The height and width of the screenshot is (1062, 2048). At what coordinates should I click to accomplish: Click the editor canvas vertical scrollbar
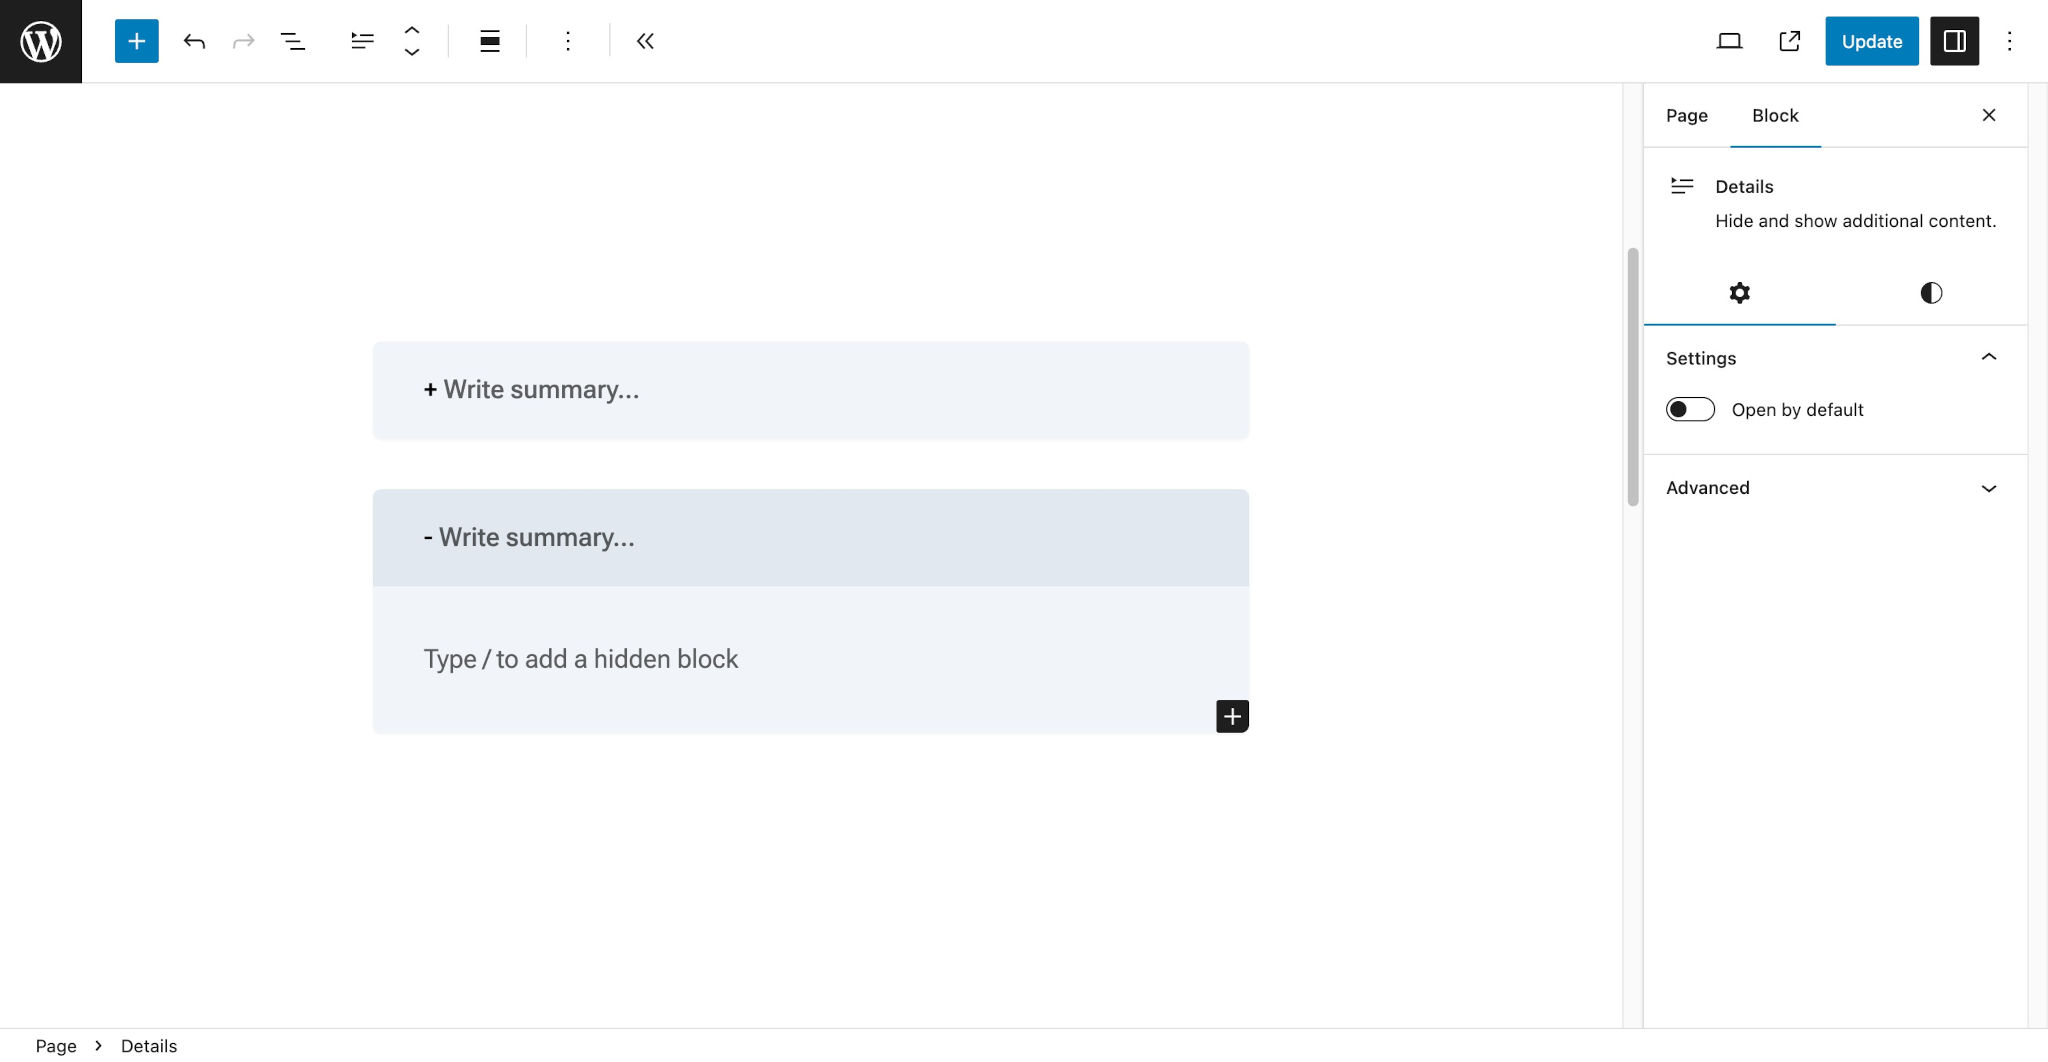1633,377
